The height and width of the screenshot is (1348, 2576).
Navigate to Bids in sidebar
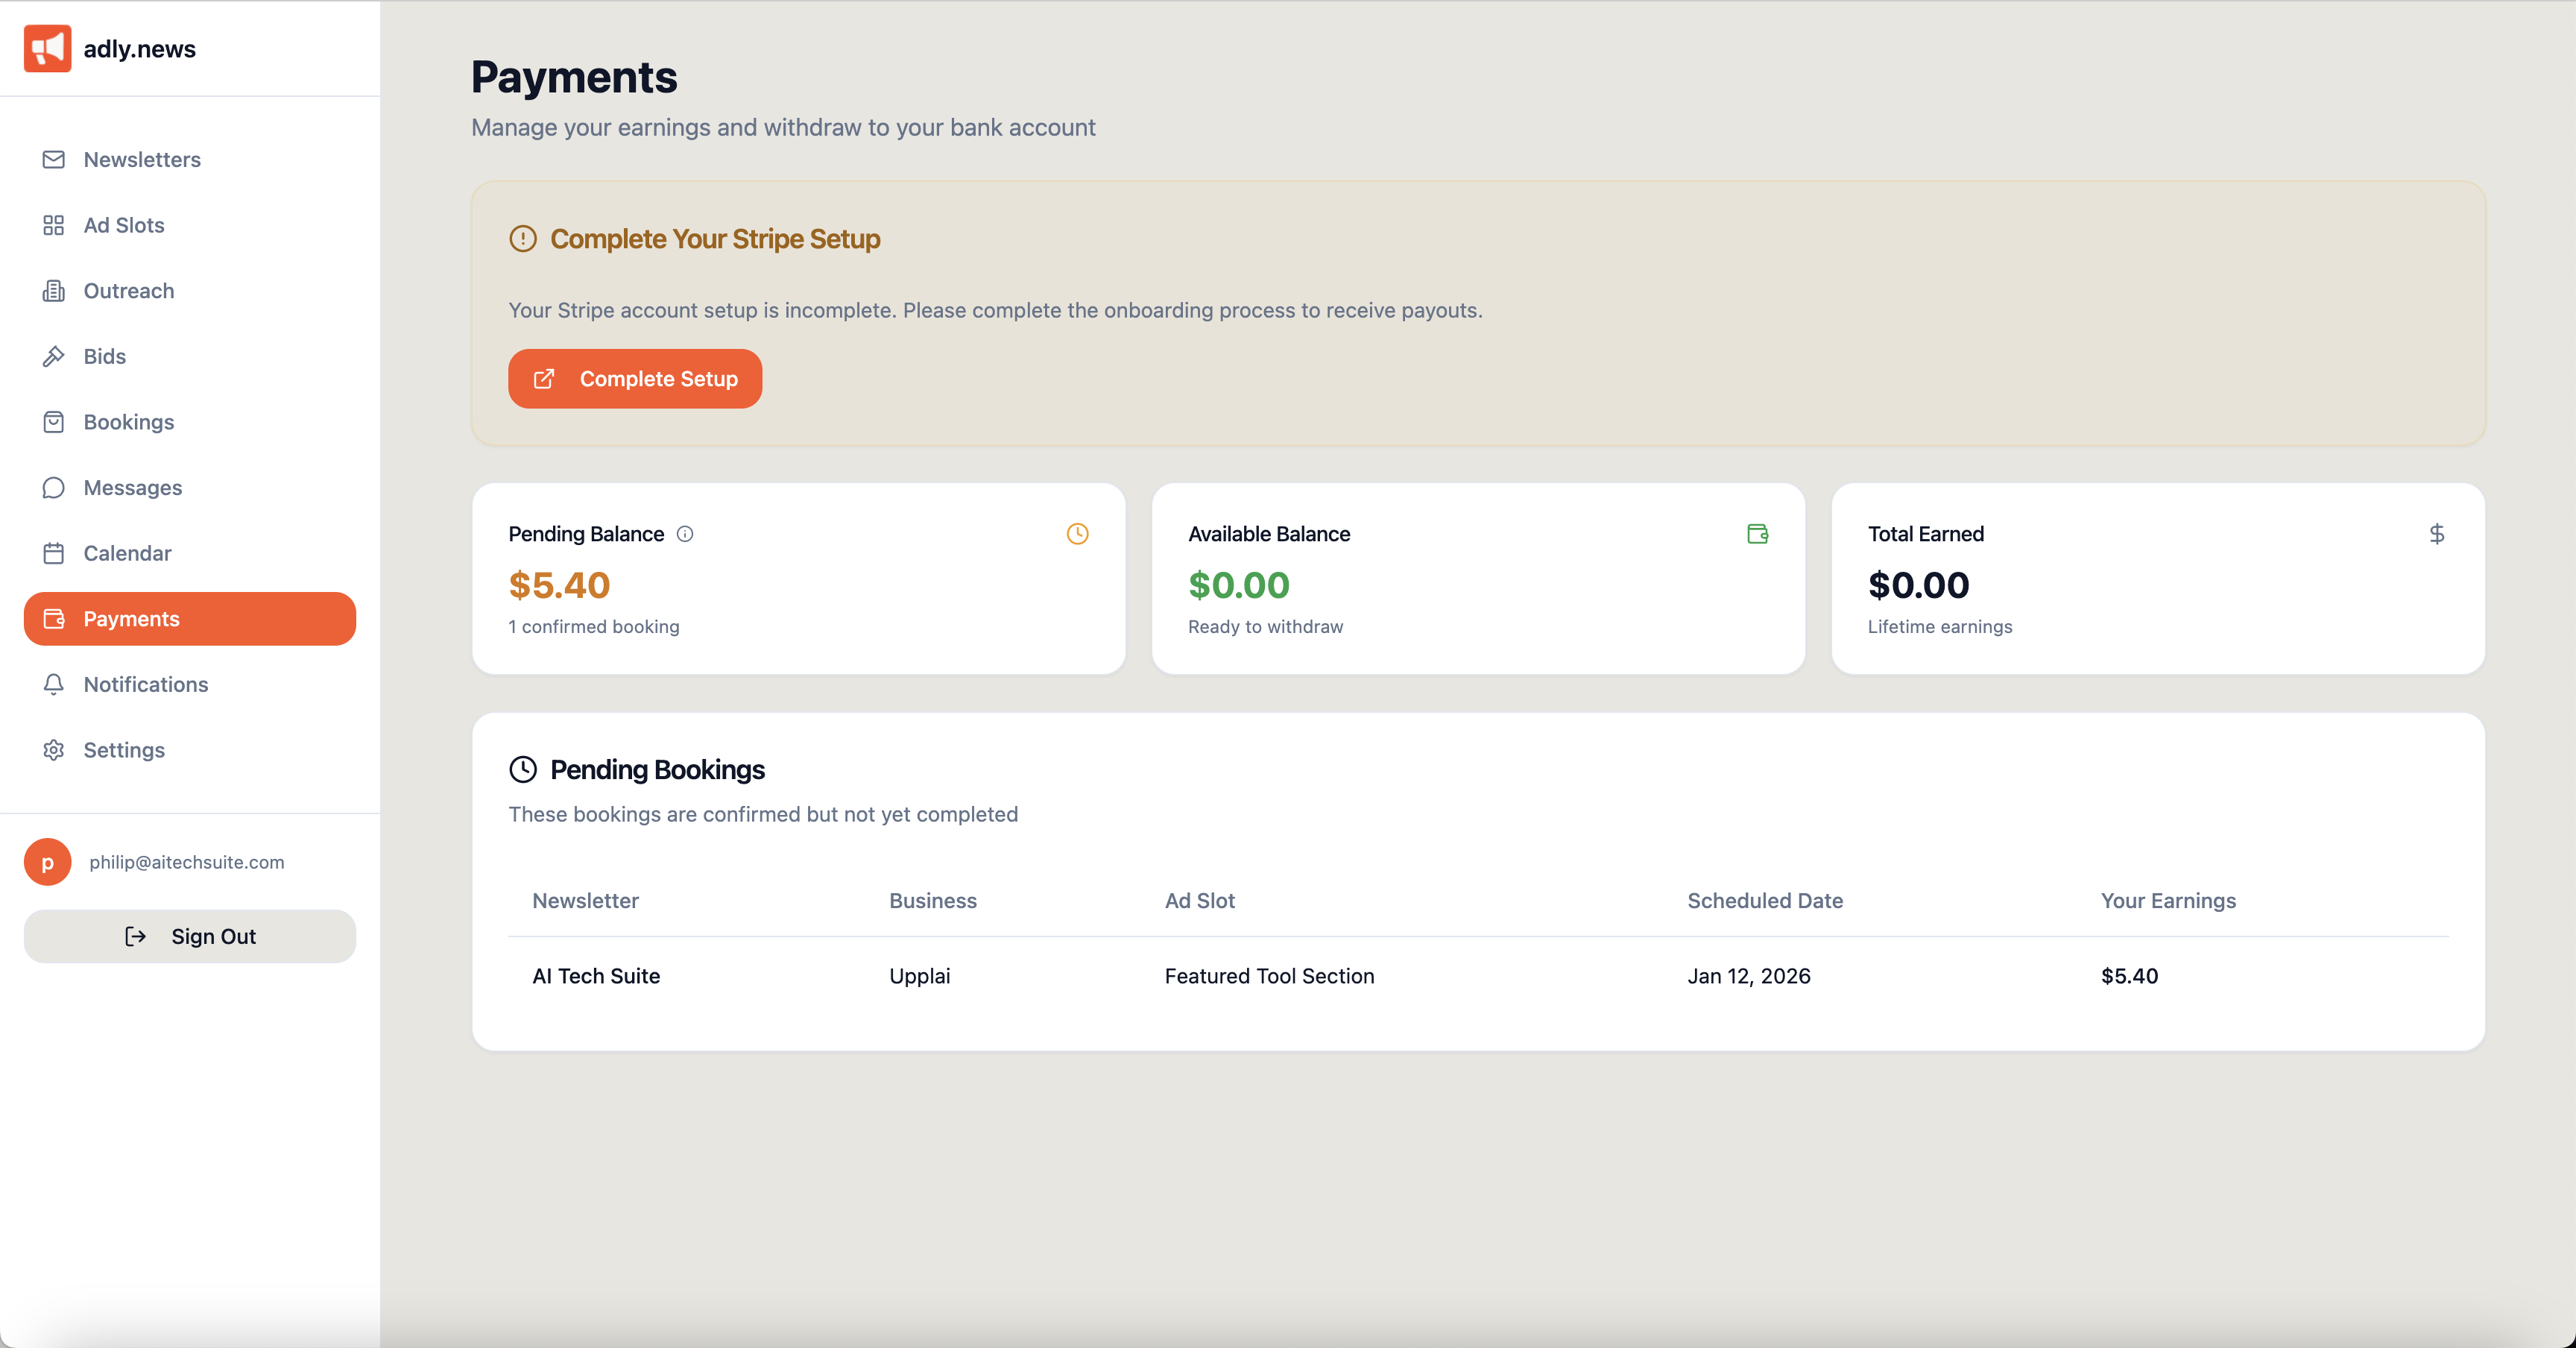point(105,357)
